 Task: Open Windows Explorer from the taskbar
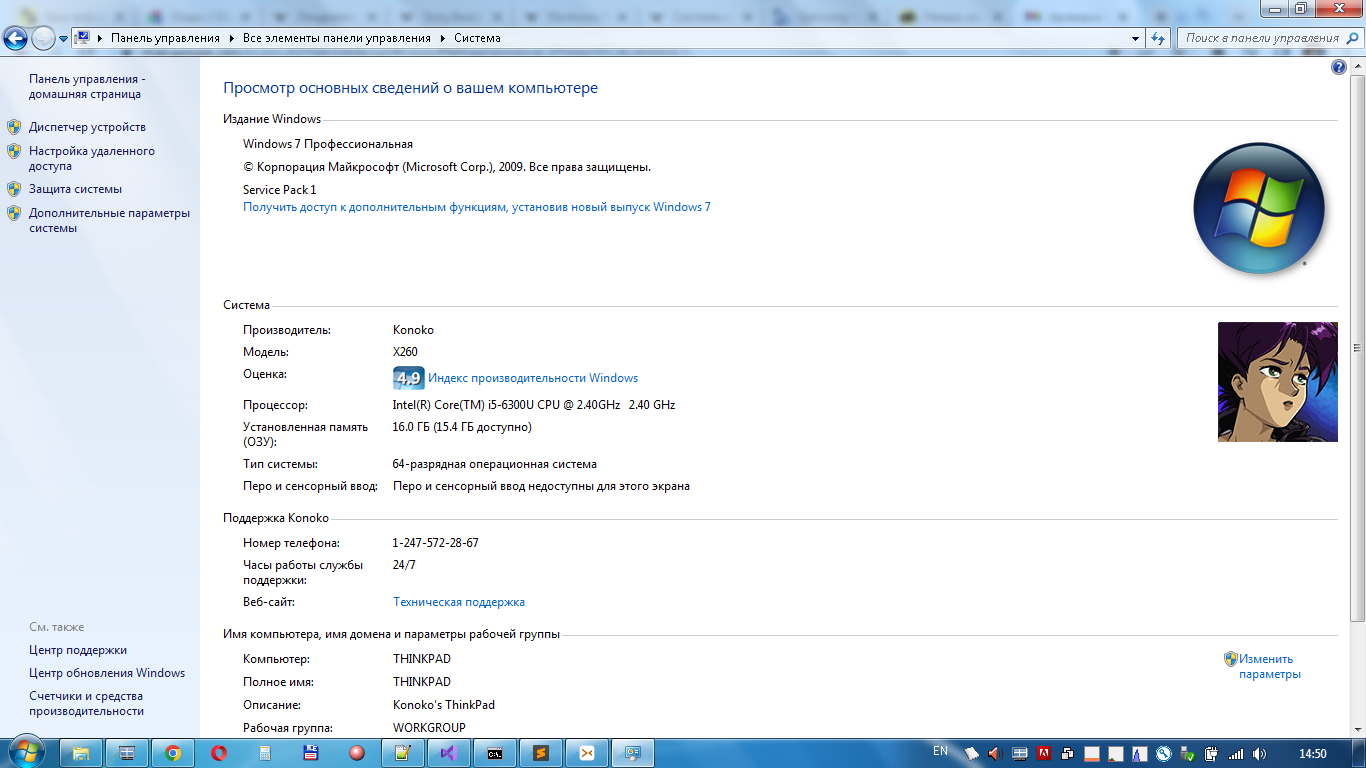[x=81, y=753]
